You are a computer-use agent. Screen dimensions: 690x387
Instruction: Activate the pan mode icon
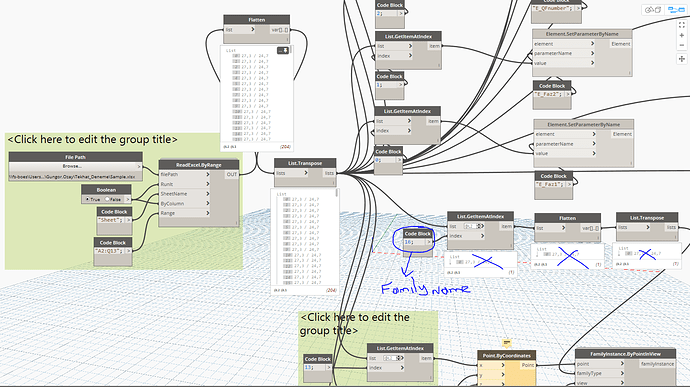pos(682,59)
